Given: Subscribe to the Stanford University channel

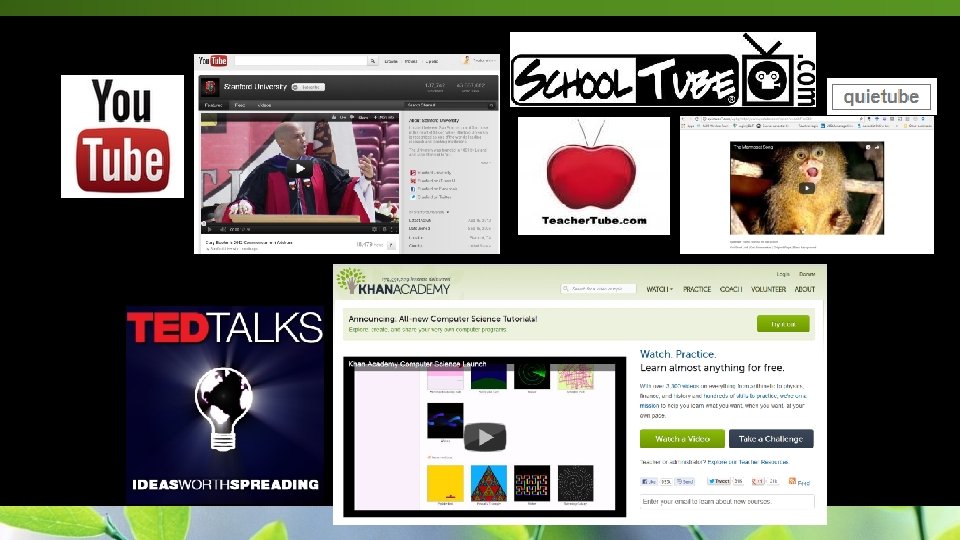Looking at the screenshot, I should (309, 87).
